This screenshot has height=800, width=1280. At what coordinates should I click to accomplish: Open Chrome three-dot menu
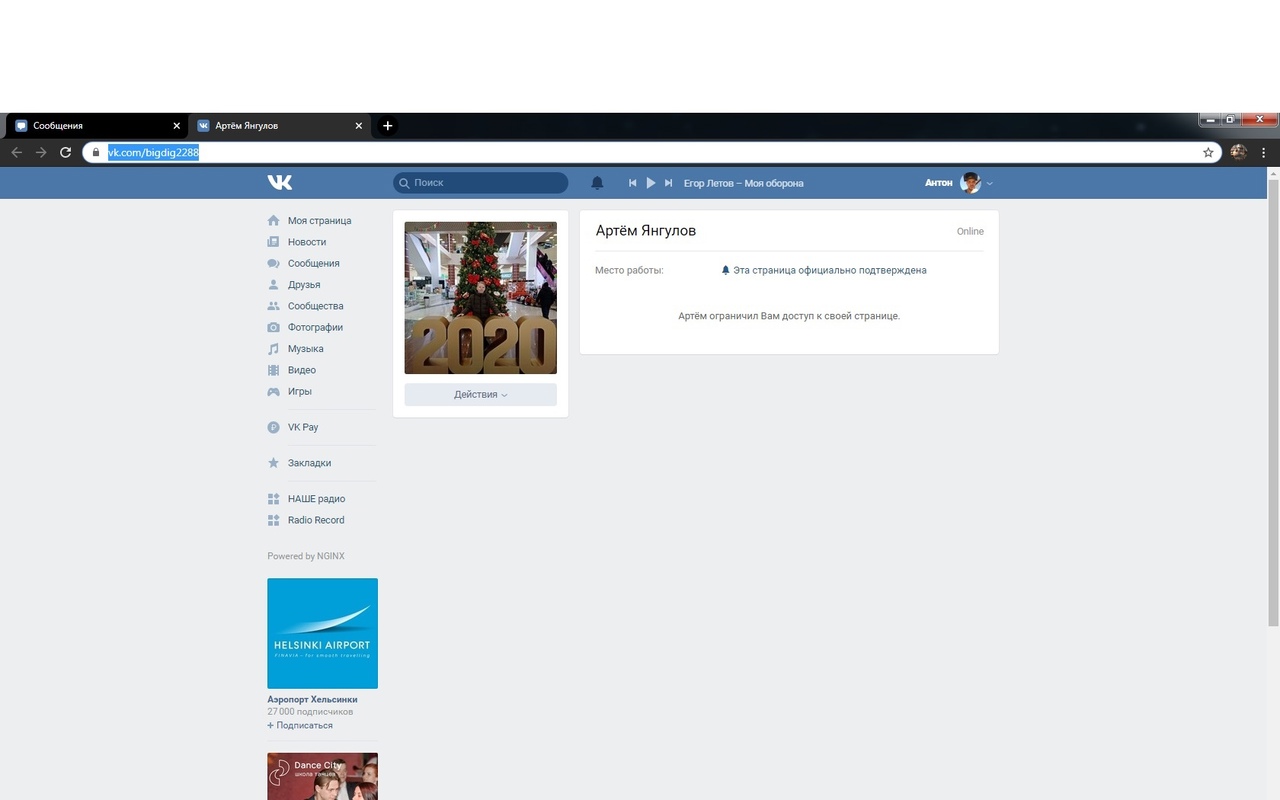click(1264, 153)
